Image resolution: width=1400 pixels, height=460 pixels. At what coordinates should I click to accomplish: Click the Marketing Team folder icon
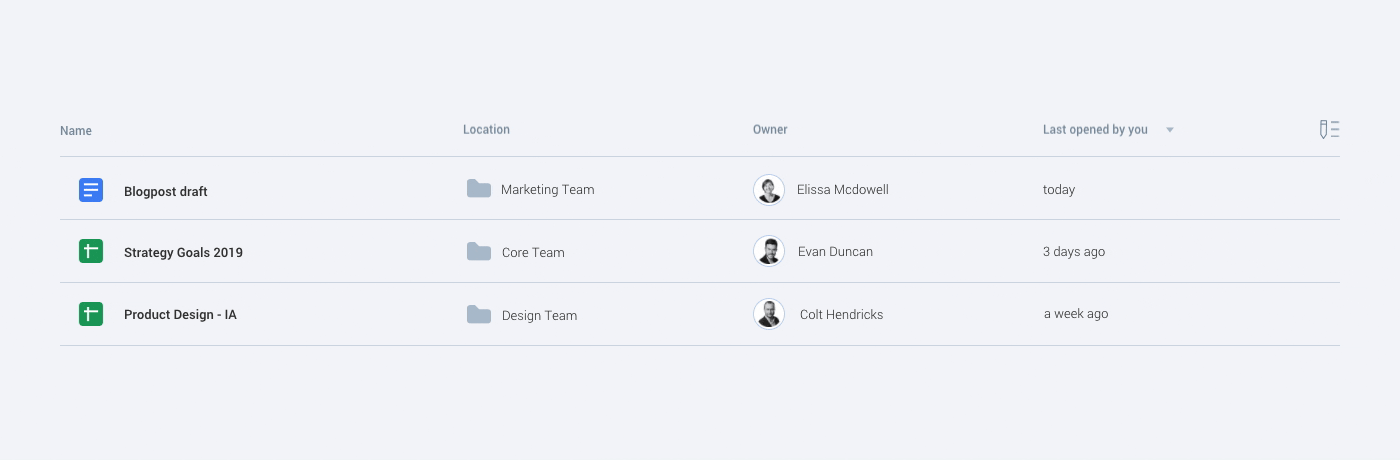pyautogui.click(x=479, y=189)
